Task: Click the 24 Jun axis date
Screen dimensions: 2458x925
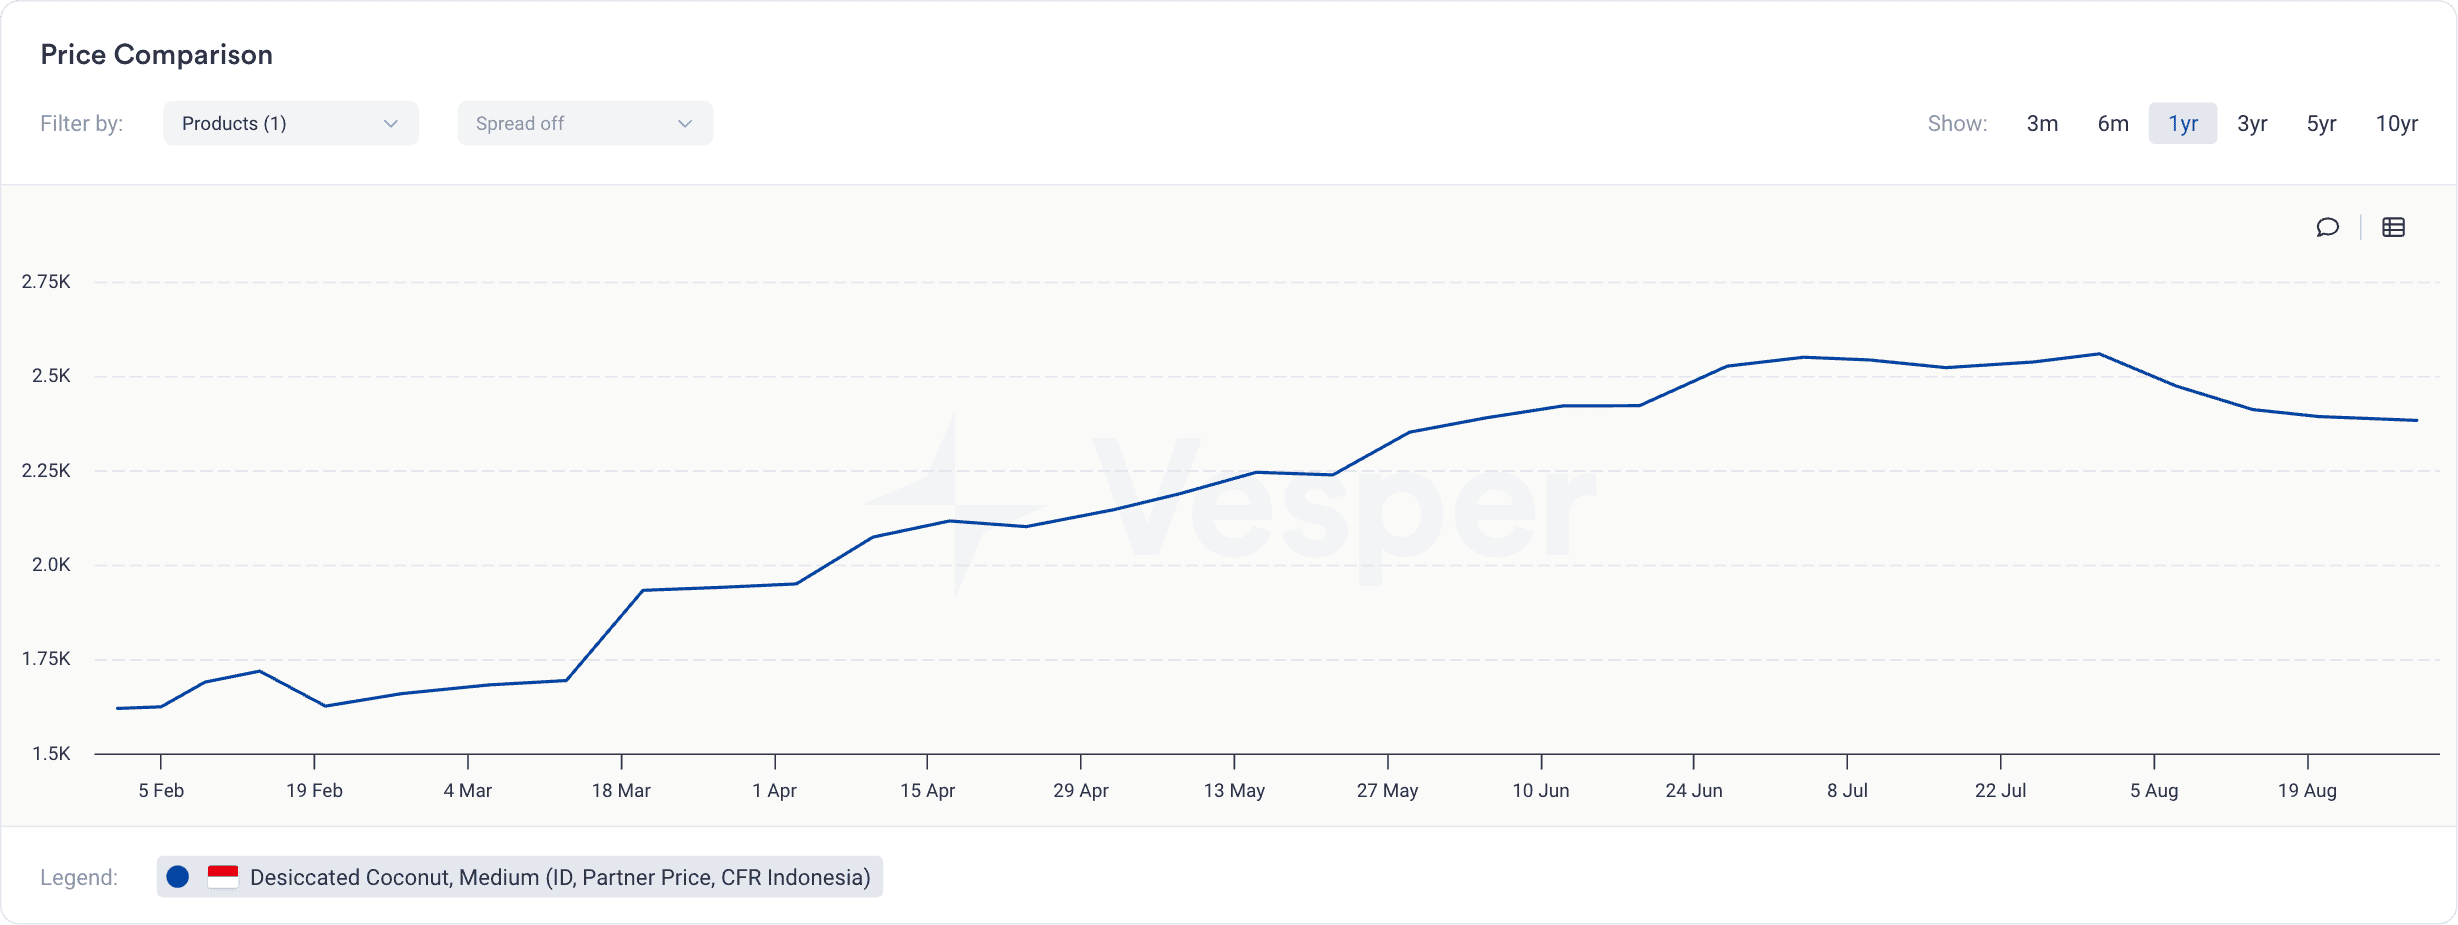Action: tap(1694, 790)
